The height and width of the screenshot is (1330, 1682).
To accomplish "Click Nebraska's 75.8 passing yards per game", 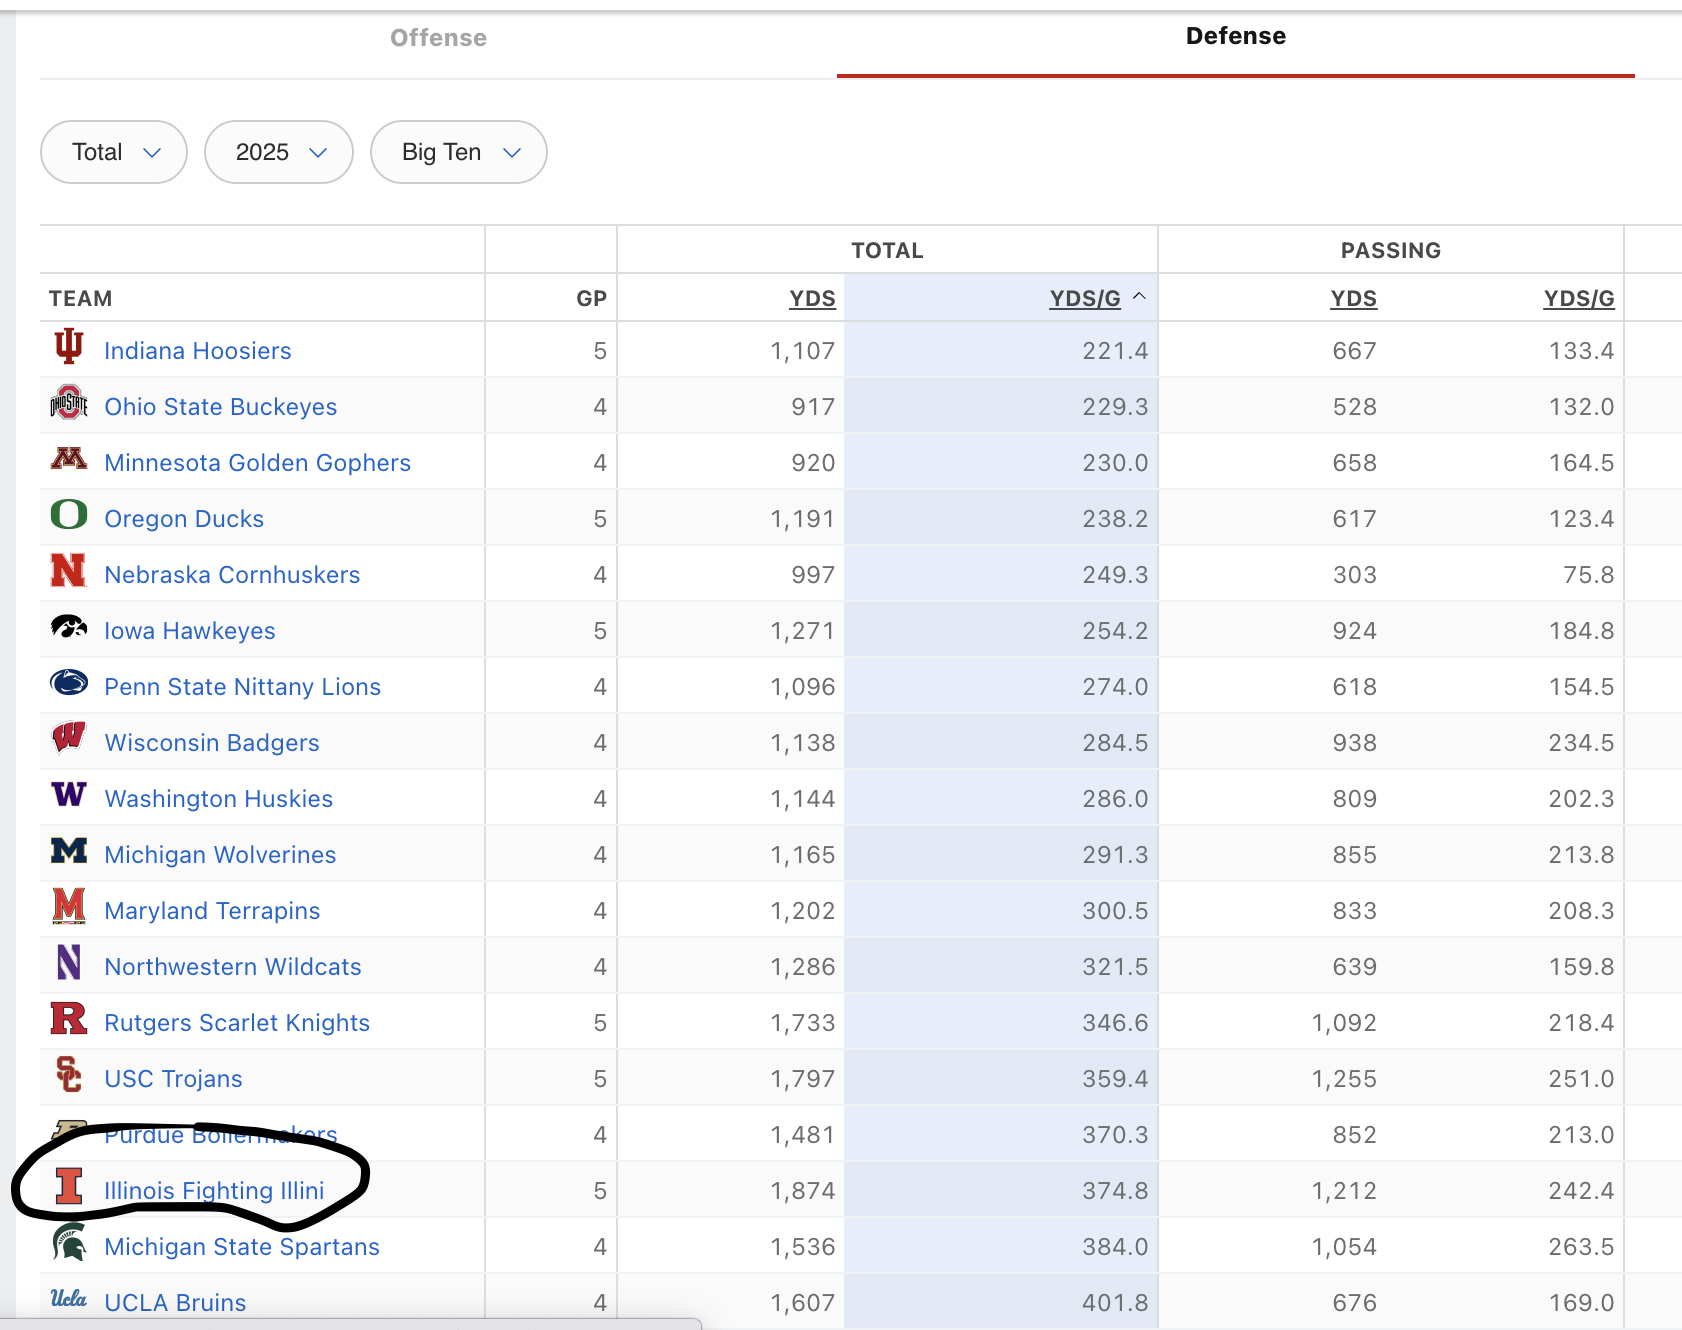I will (1589, 575).
